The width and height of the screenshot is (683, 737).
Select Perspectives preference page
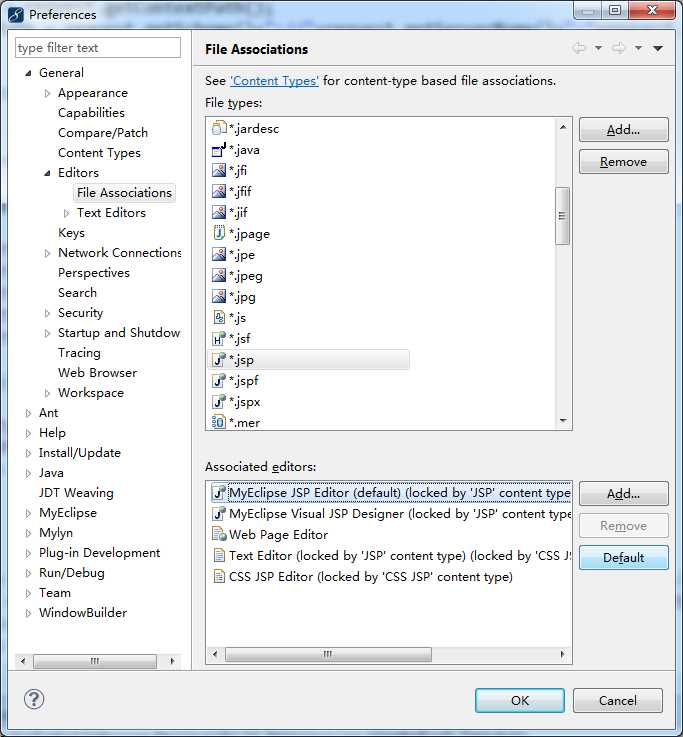[94, 273]
